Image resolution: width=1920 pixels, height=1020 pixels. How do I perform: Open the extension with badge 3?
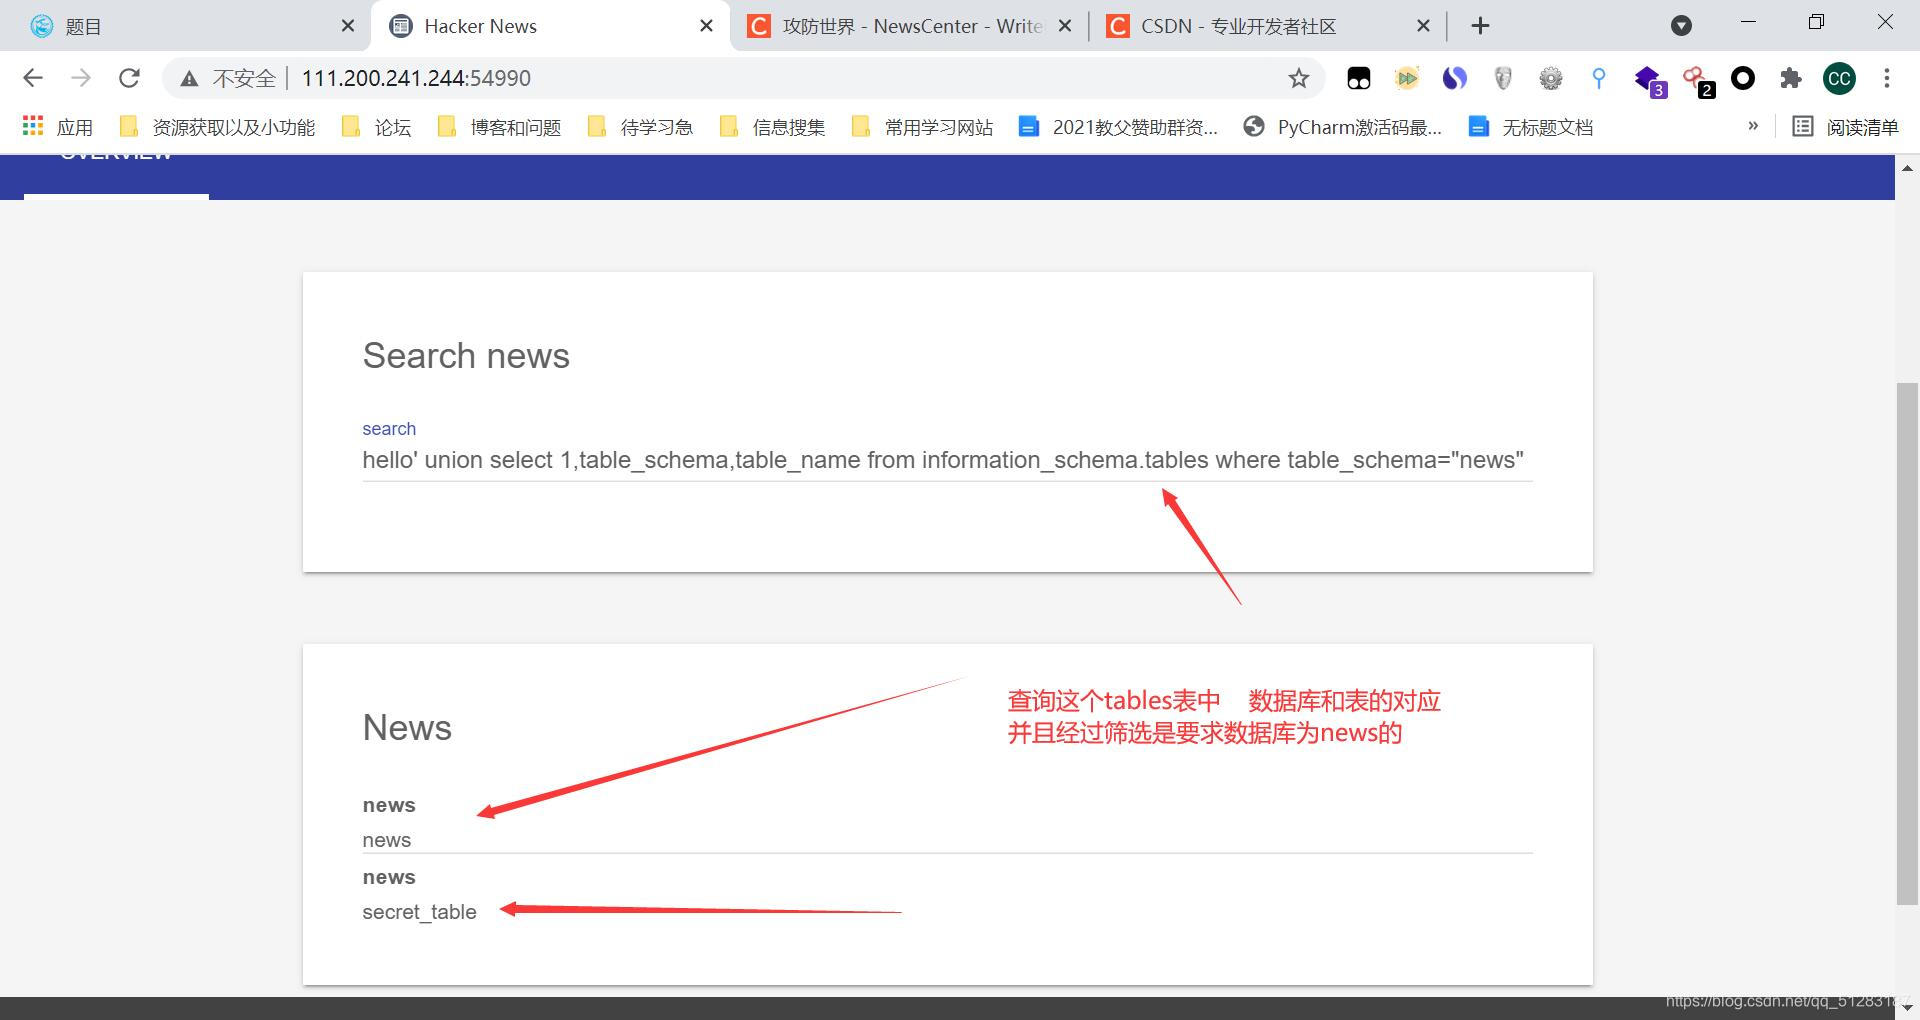coord(1648,80)
